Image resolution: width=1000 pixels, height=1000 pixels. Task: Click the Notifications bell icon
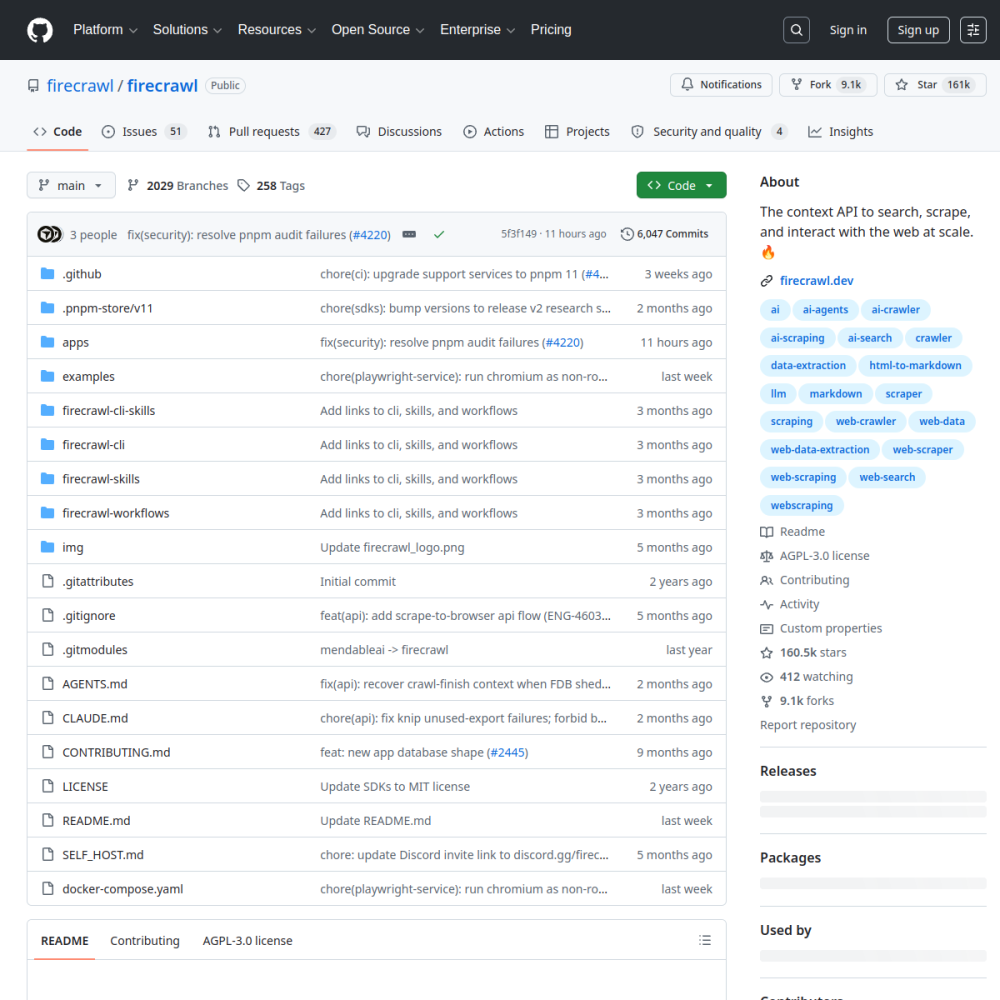point(687,84)
